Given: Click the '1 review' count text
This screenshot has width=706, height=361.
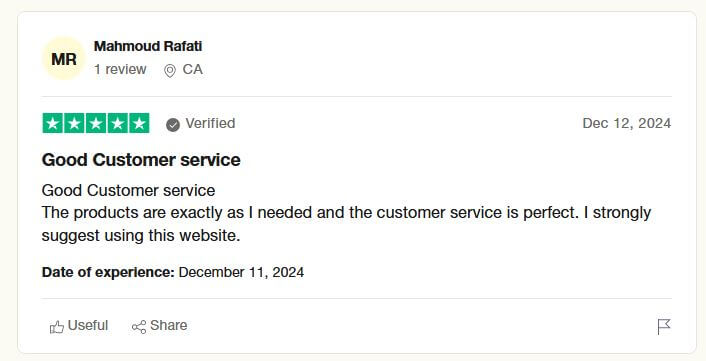Looking at the screenshot, I should coord(120,69).
